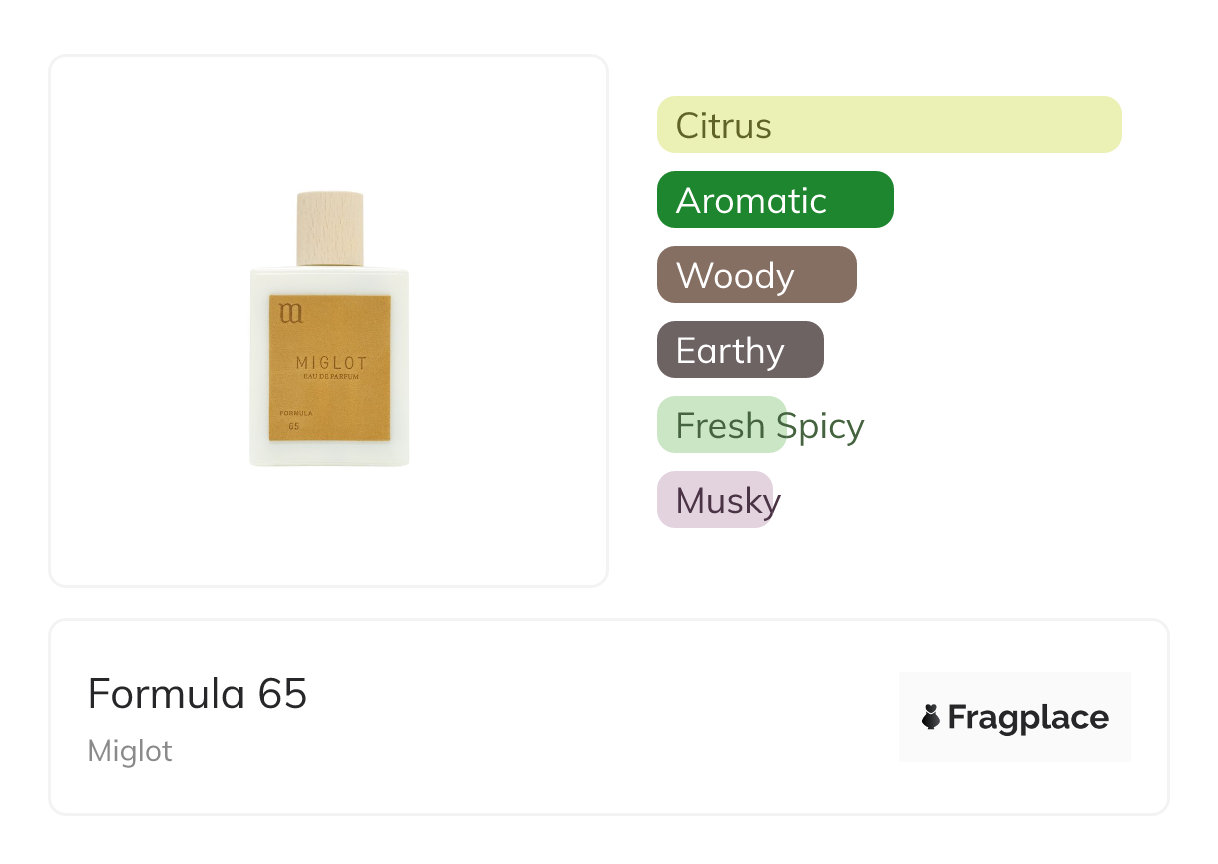Click the Fresh Spicy accord bar

click(722, 425)
